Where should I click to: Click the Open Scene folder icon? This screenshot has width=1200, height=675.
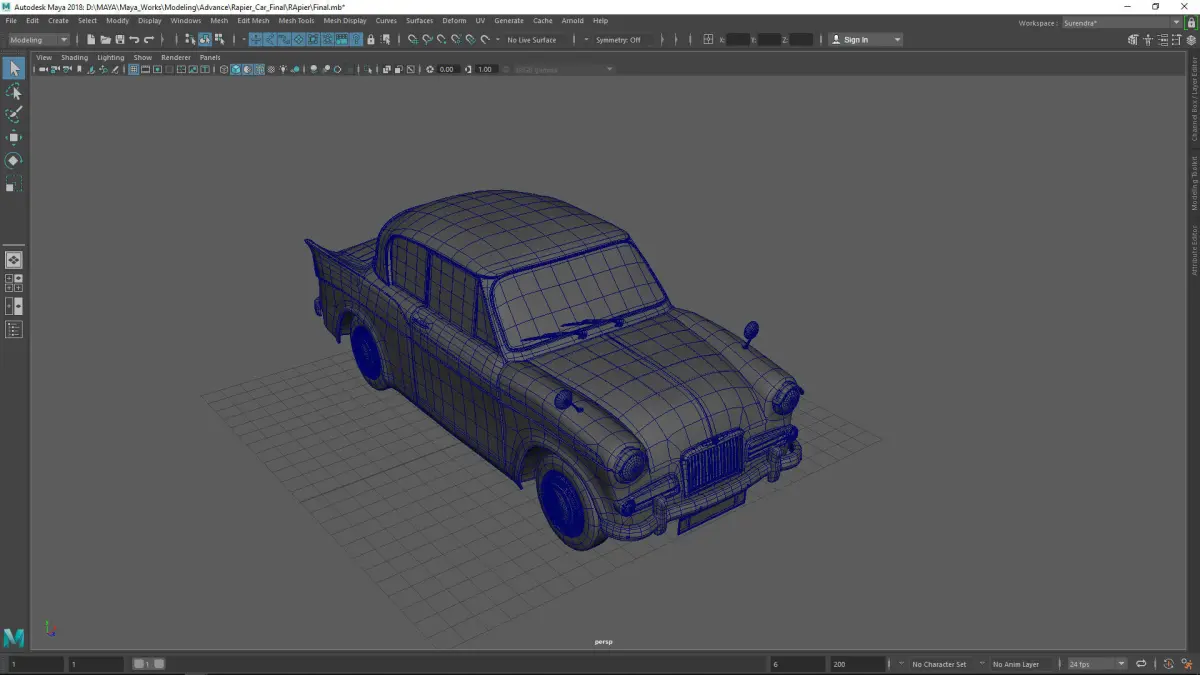pyautogui.click(x=105, y=40)
